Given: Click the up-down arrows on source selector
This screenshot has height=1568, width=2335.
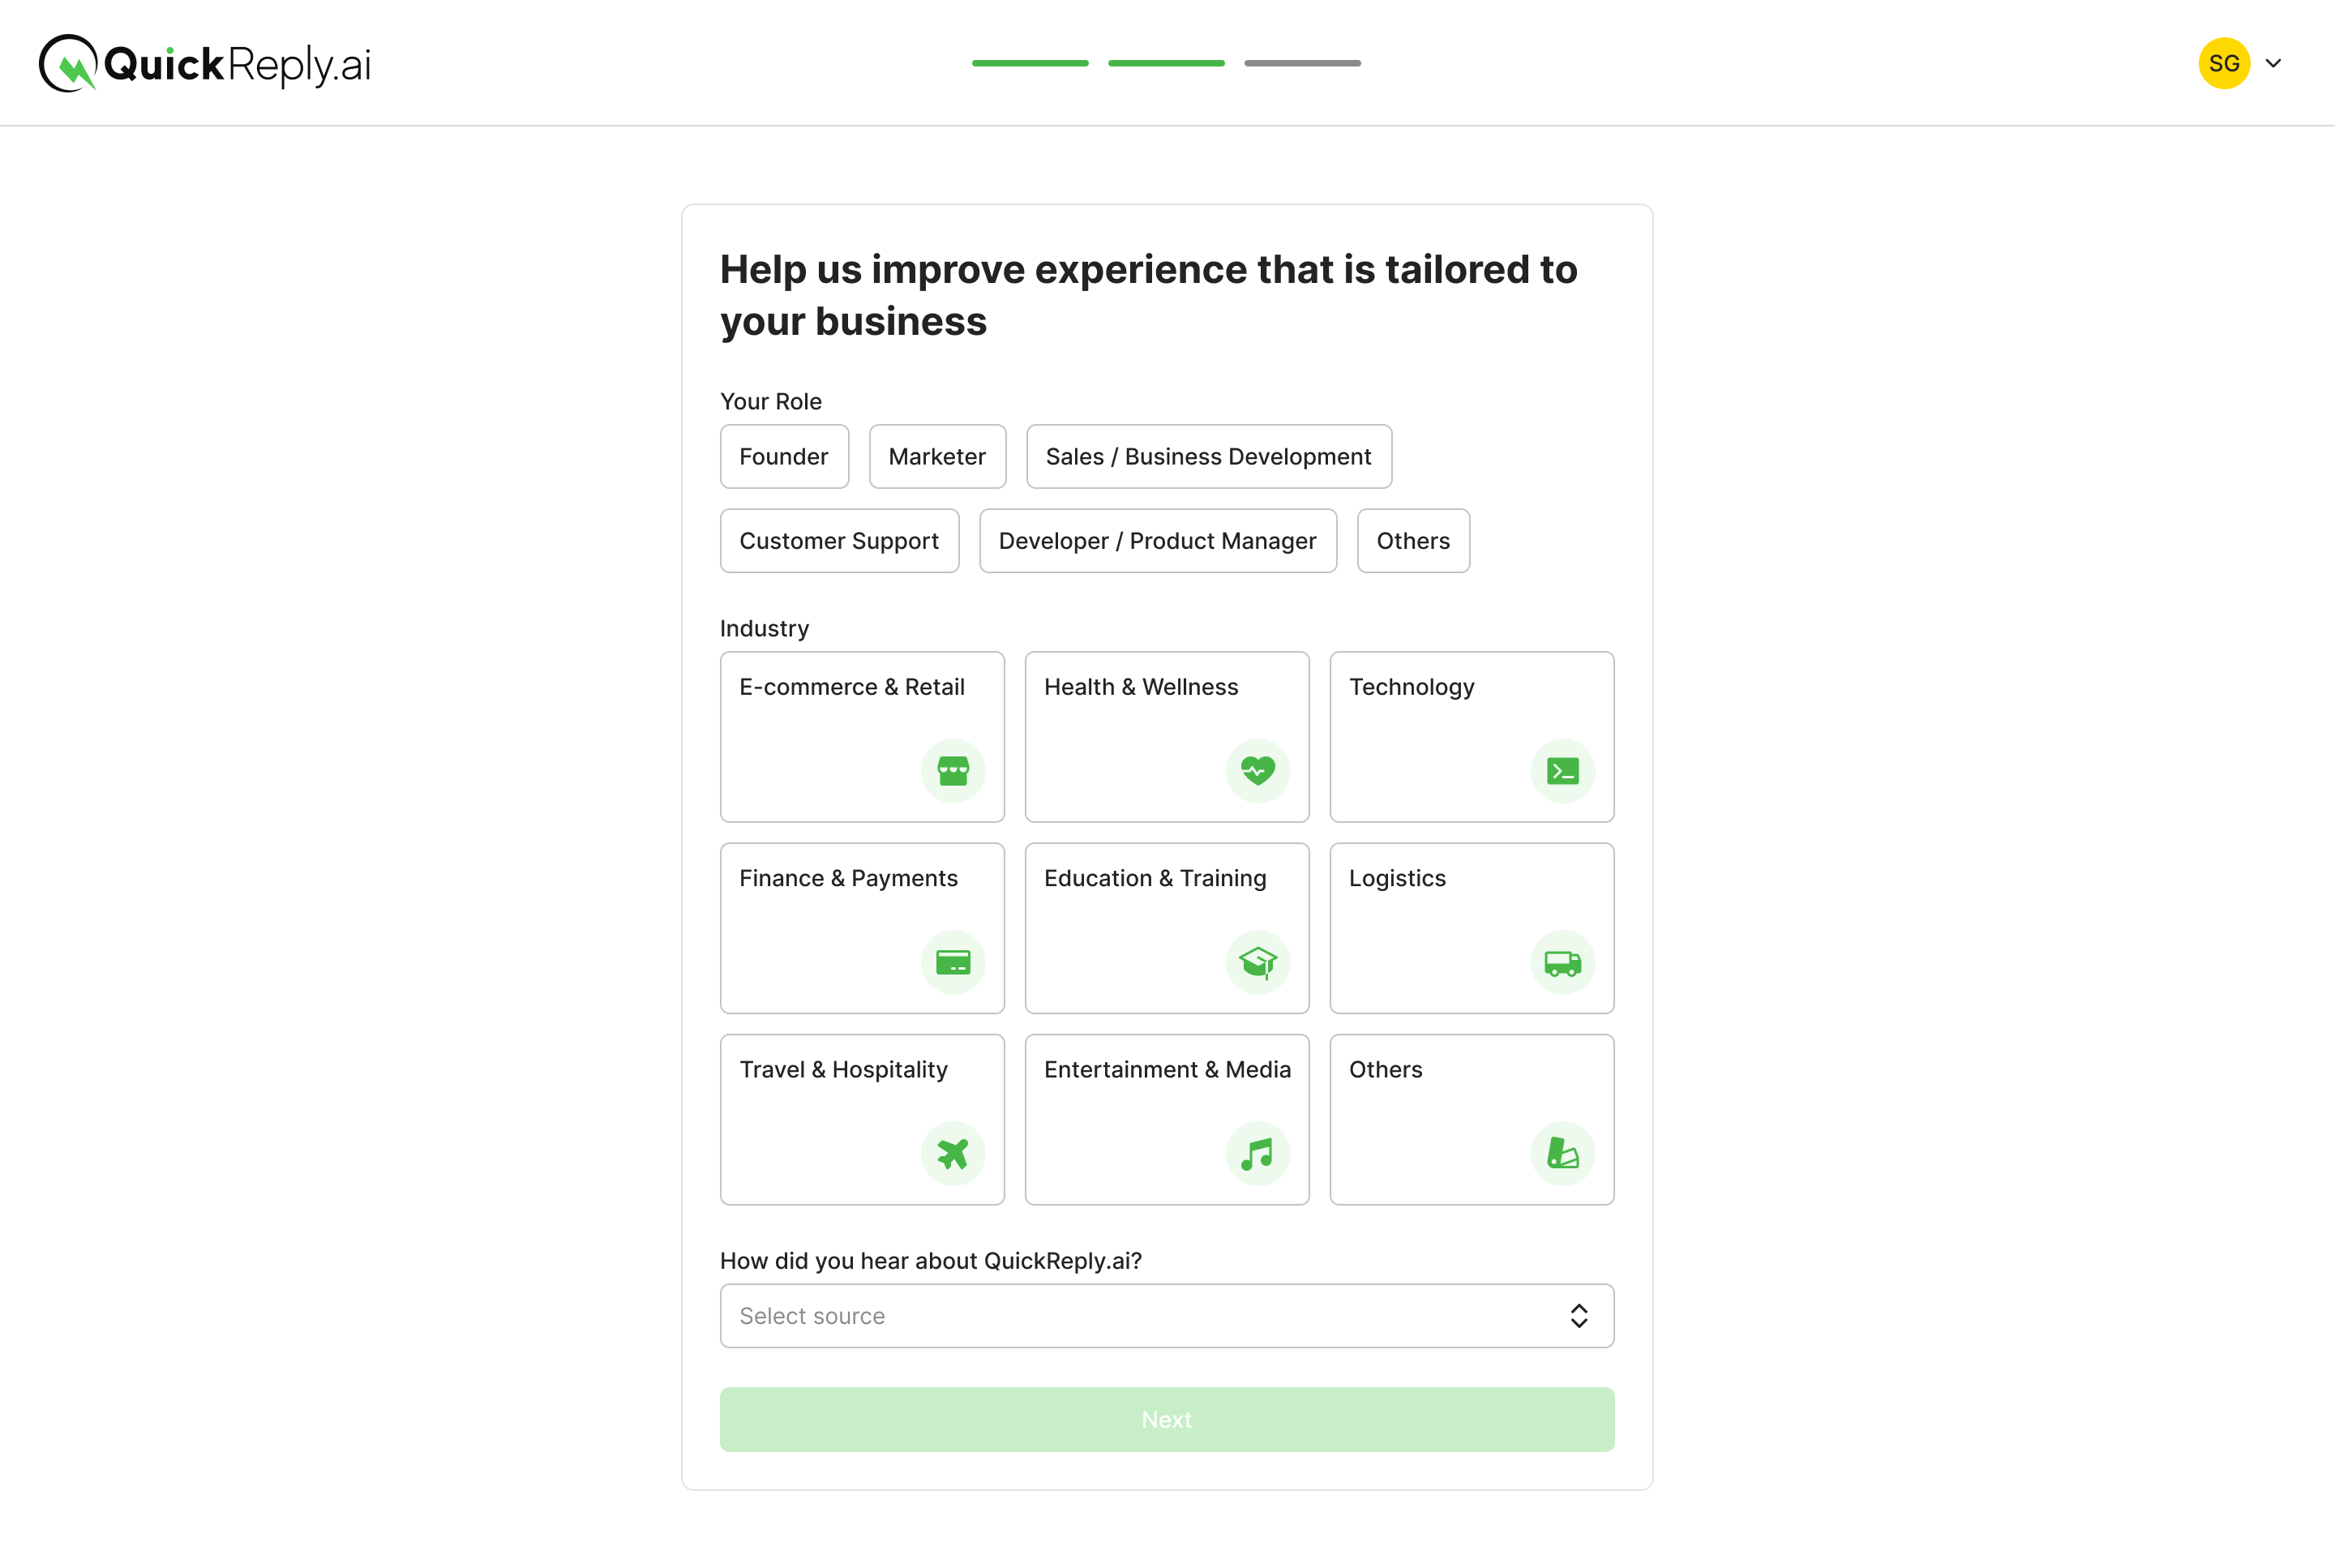Looking at the screenshot, I should pyautogui.click(x=1578, y=1316).
